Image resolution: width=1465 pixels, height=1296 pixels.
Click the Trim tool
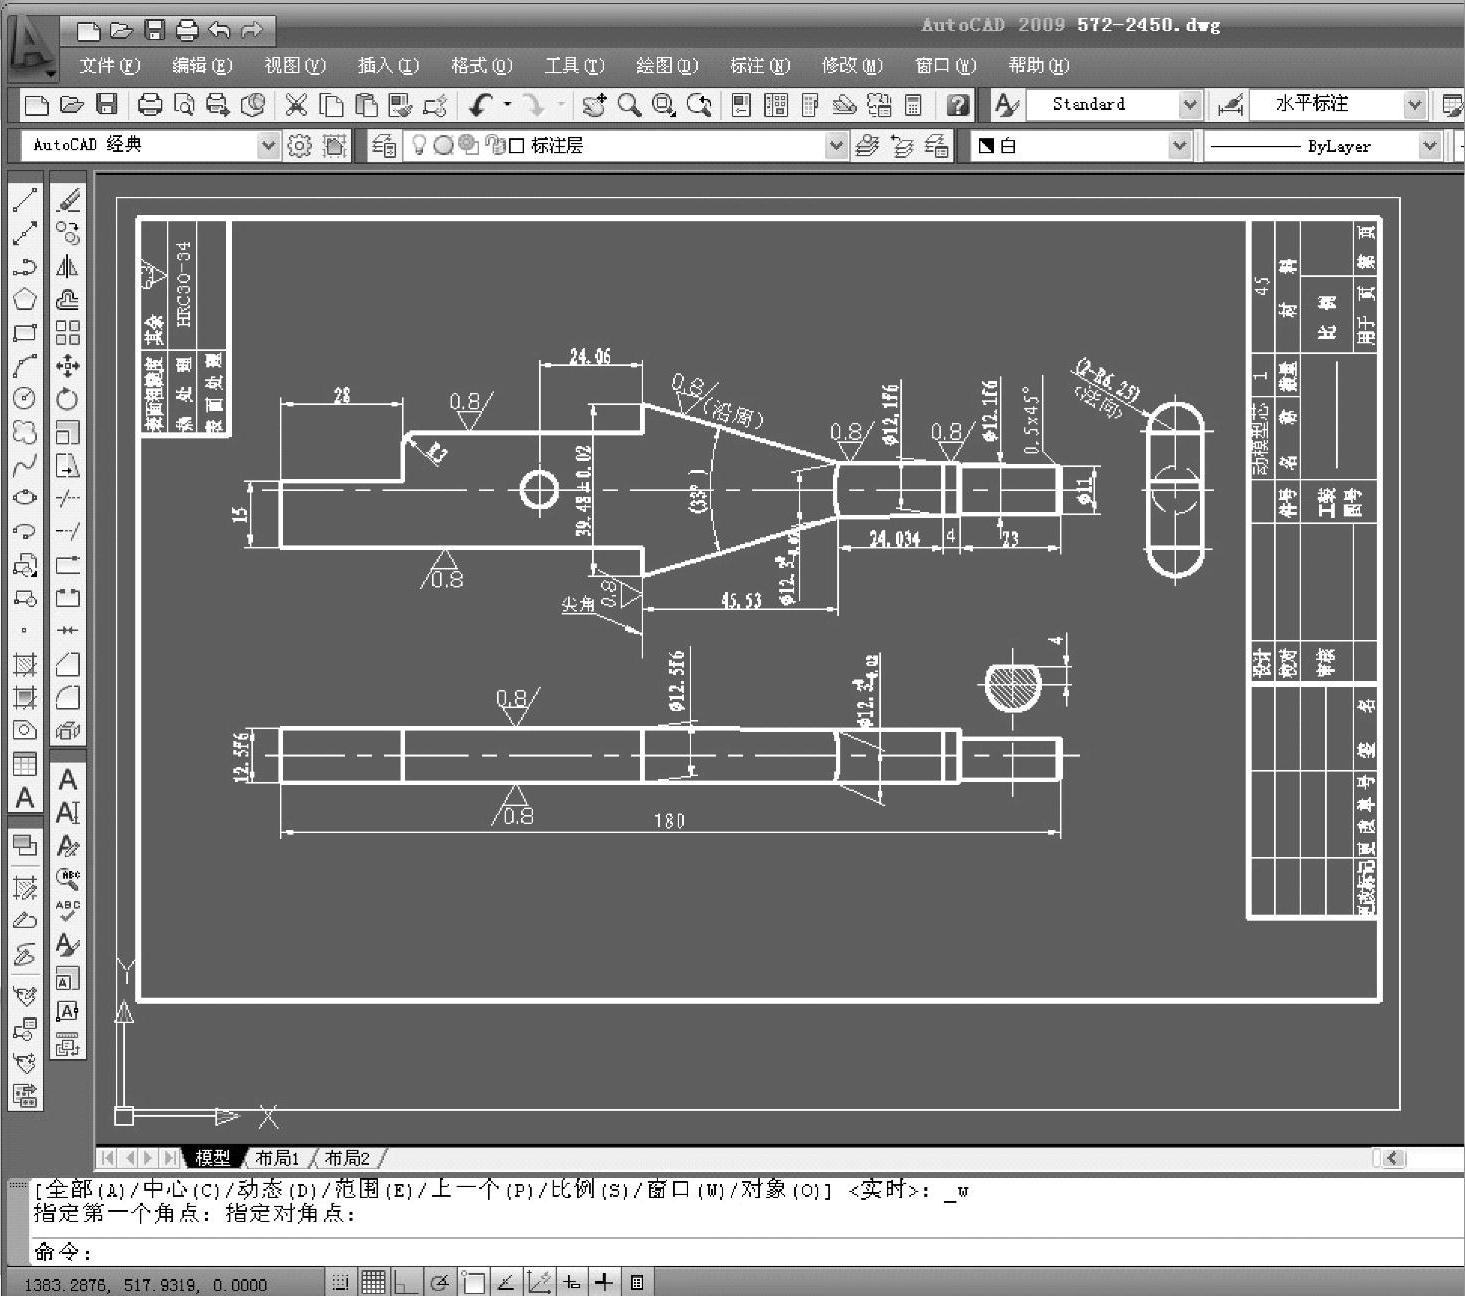(x=68, y=498)
